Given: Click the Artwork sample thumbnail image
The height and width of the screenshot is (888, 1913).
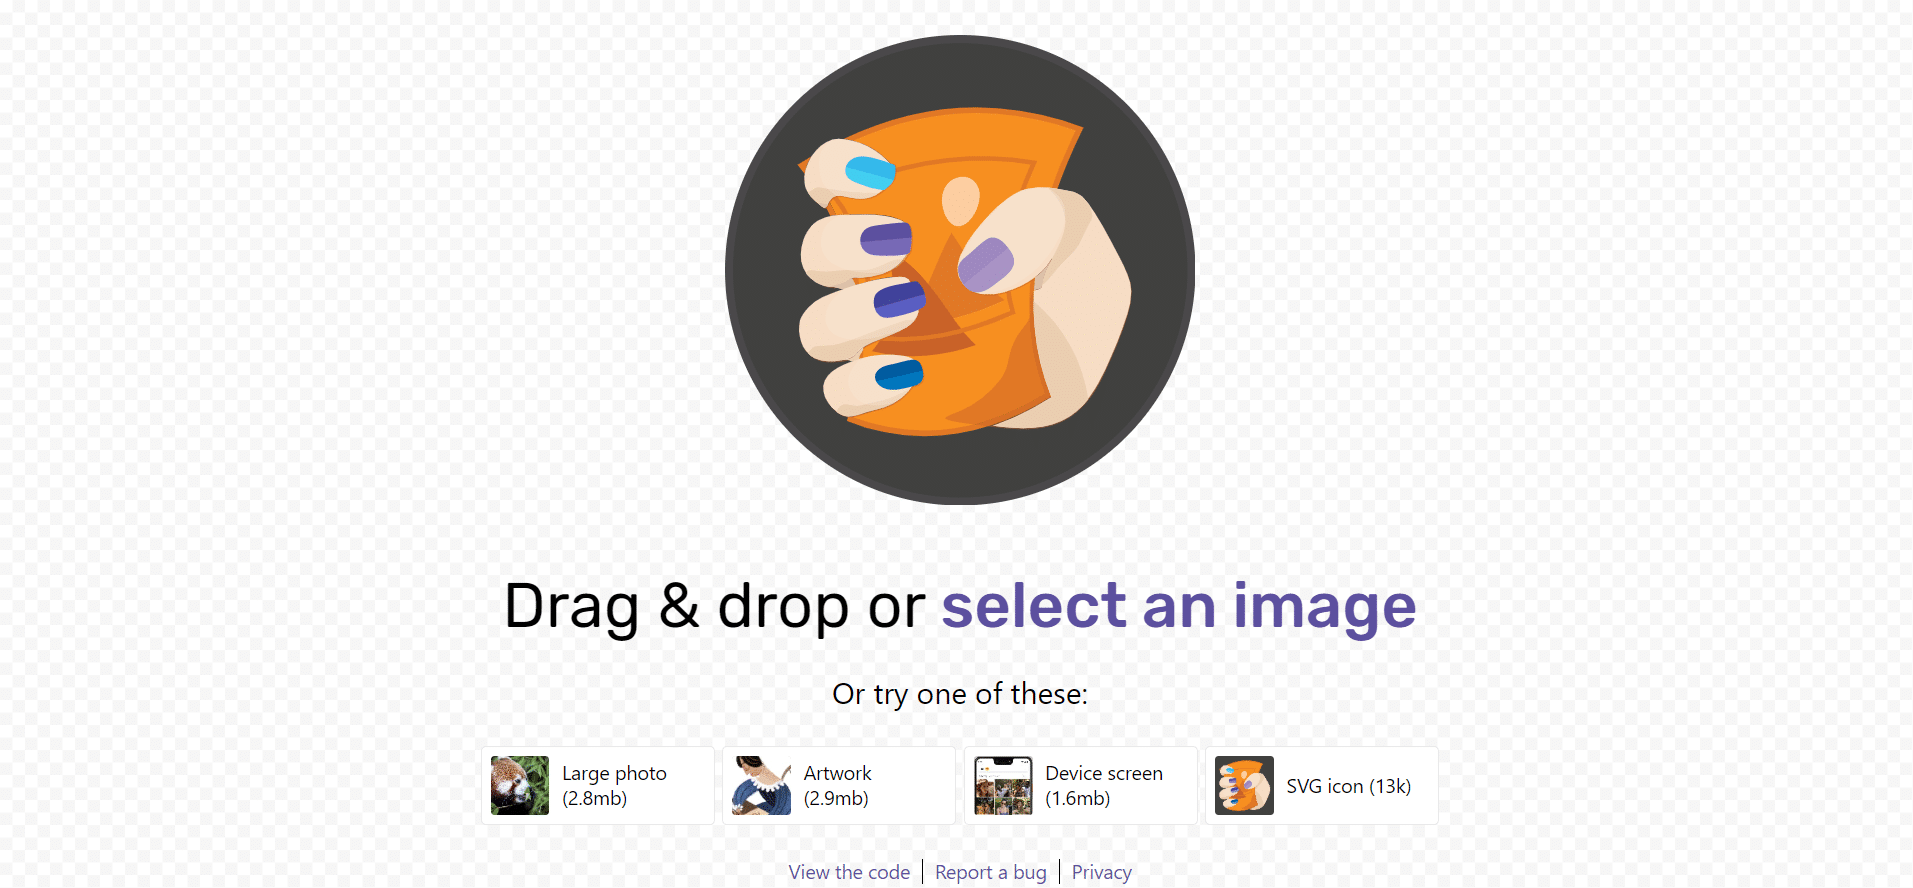Looking at the screenshot, I should coord(762,785).
